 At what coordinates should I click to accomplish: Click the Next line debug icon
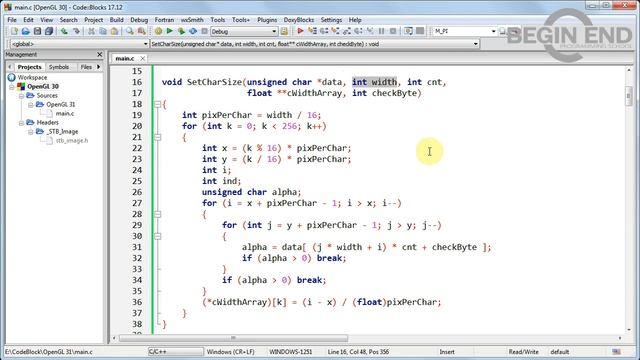tap(324, 31)
